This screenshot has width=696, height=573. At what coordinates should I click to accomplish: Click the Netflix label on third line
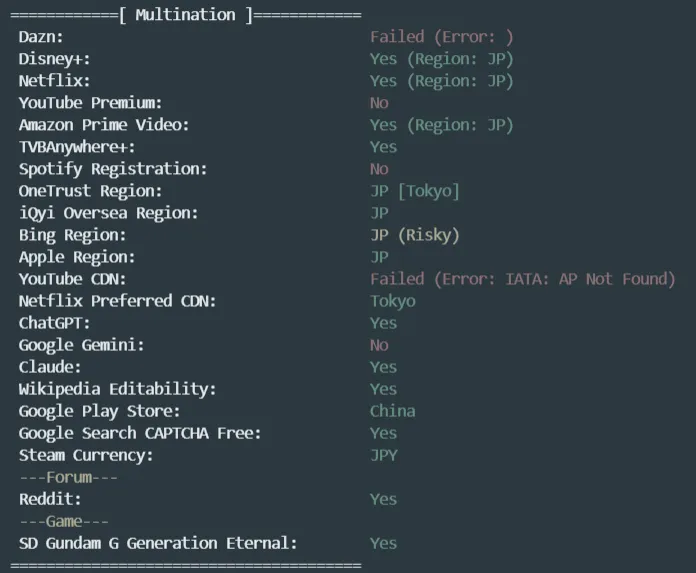(54, 81)
